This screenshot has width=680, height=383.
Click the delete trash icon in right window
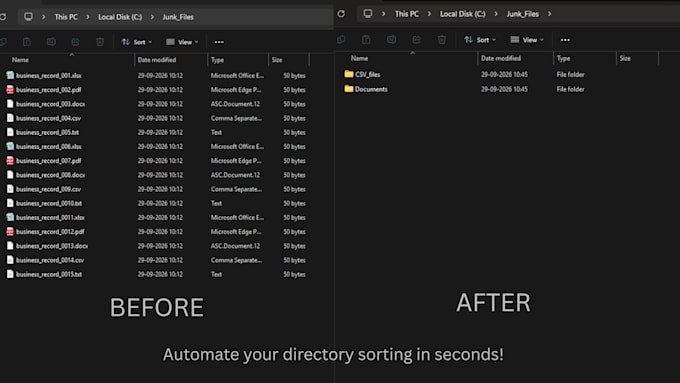(441, 39)
